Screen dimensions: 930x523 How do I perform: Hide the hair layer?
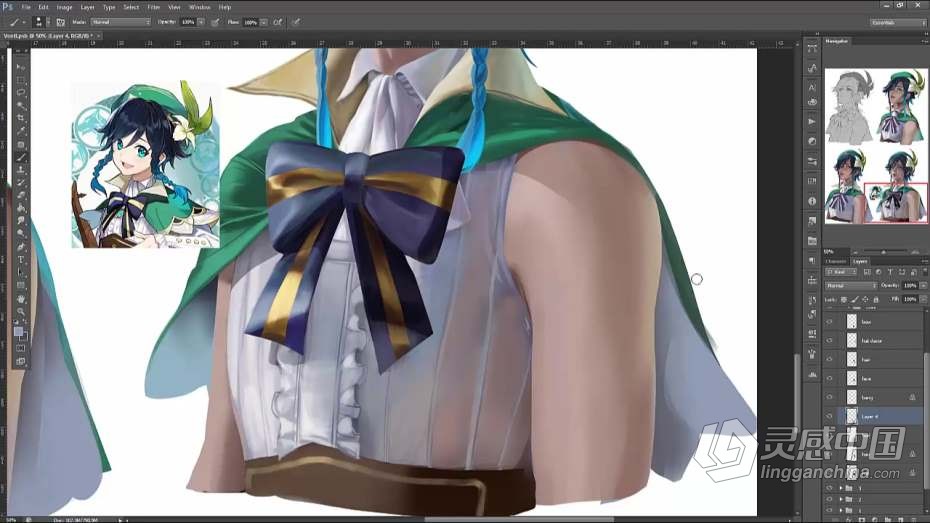click(829, 359)
